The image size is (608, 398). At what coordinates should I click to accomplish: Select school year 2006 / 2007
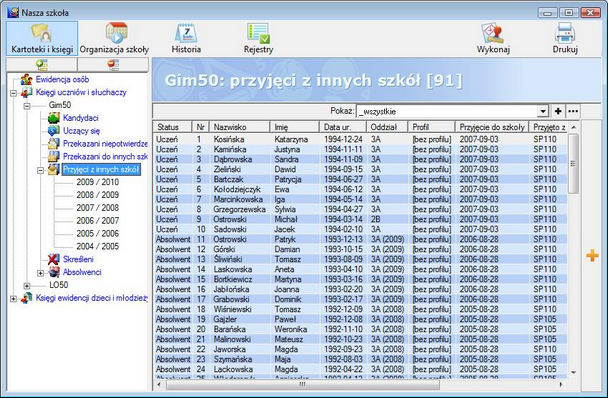(x=98, y=220)
